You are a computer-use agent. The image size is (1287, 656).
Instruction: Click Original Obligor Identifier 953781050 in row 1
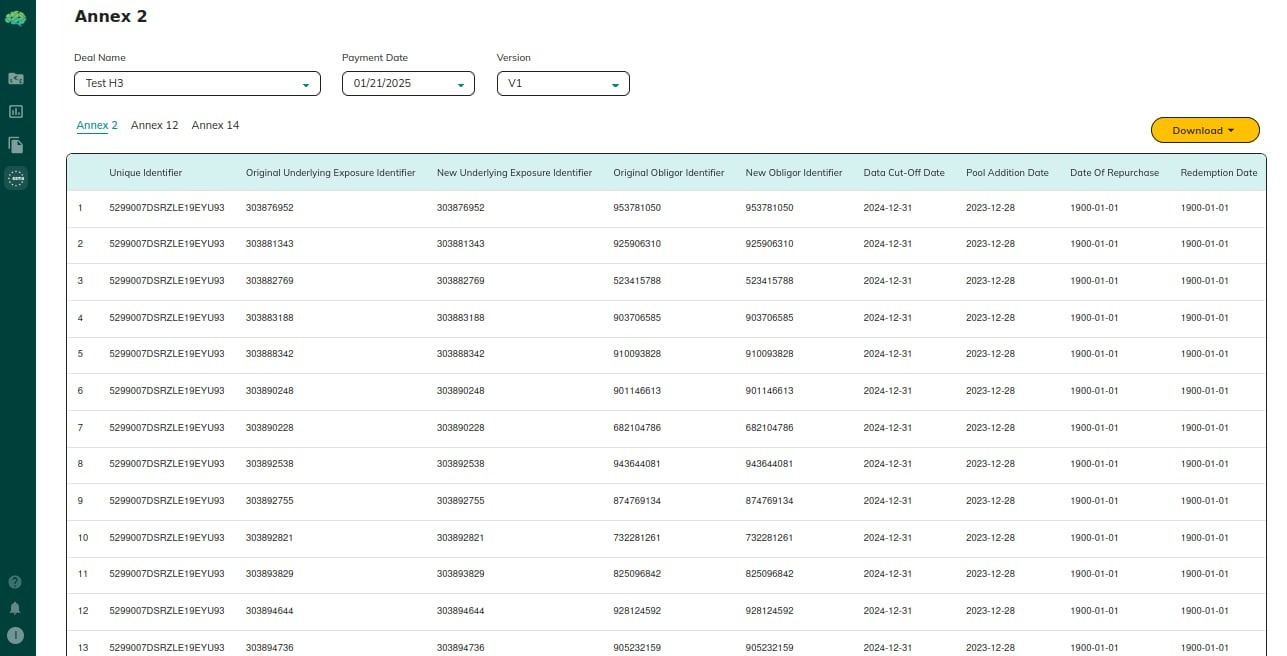point(637,208)
